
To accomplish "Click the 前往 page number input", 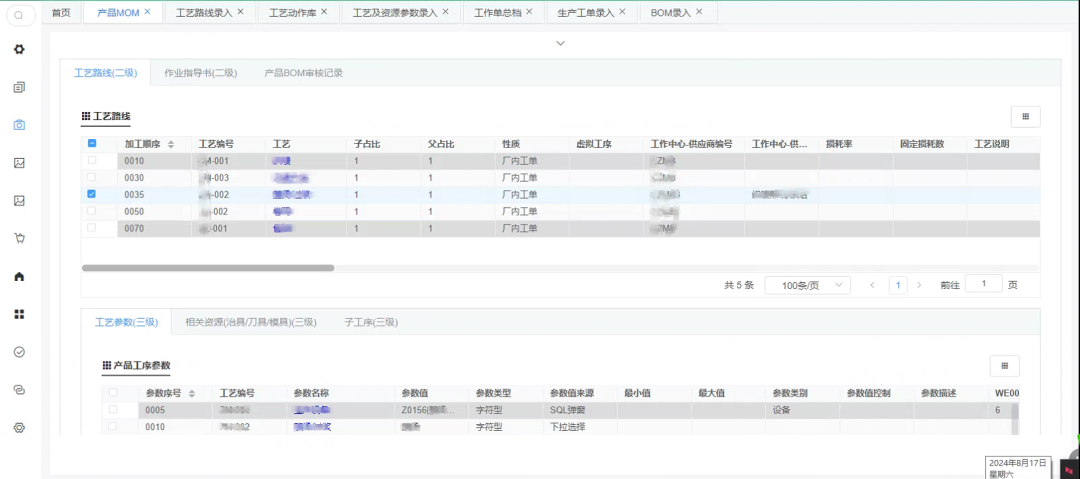I will click(984, 283).
